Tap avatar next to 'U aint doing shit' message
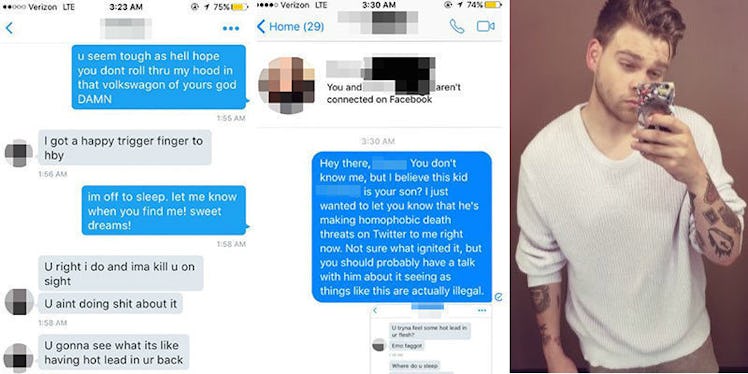This screenshot has height=374, width=748. (x=19, y=302)
